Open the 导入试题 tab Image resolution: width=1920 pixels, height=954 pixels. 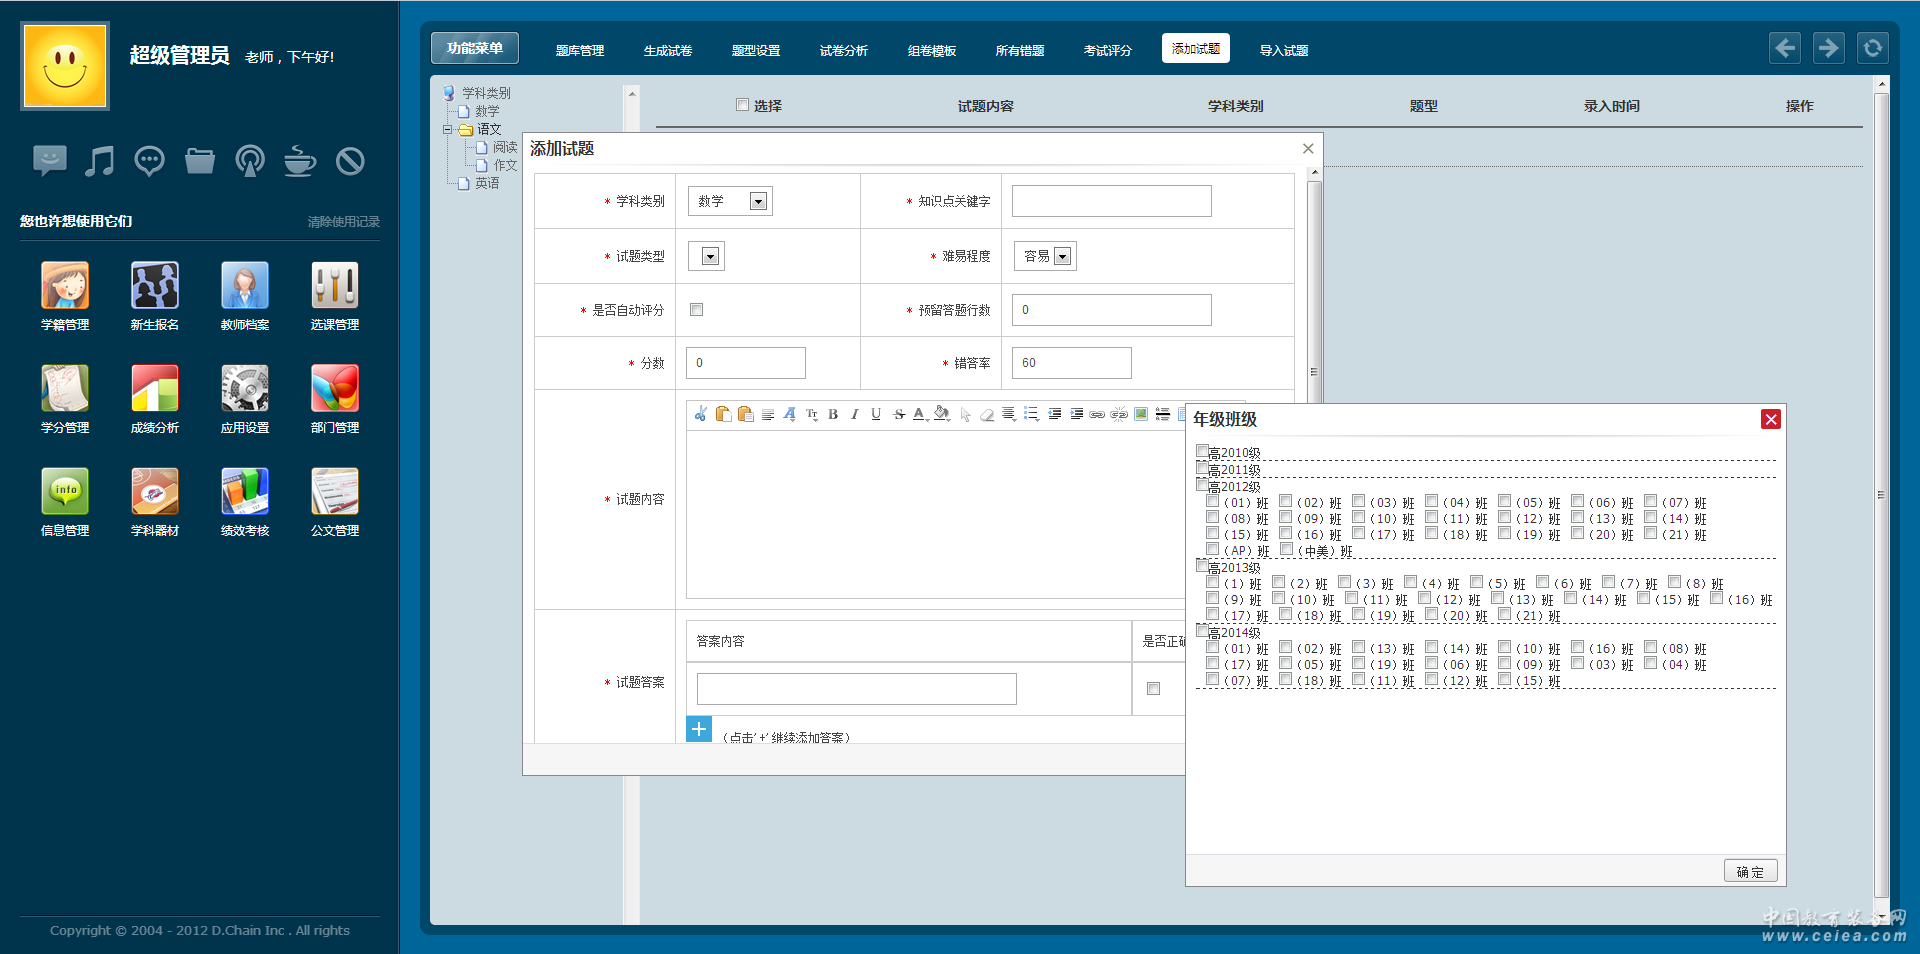click(x=1283, y=50)
